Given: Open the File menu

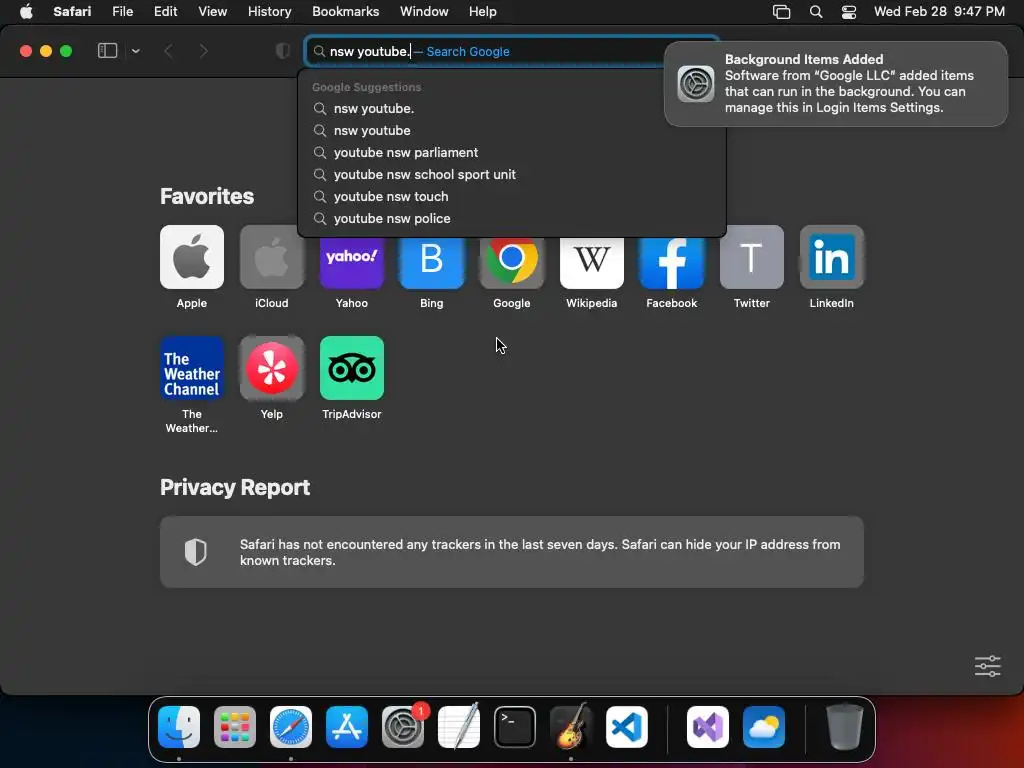Looking at the screenshot, I should tap(122, 12).
